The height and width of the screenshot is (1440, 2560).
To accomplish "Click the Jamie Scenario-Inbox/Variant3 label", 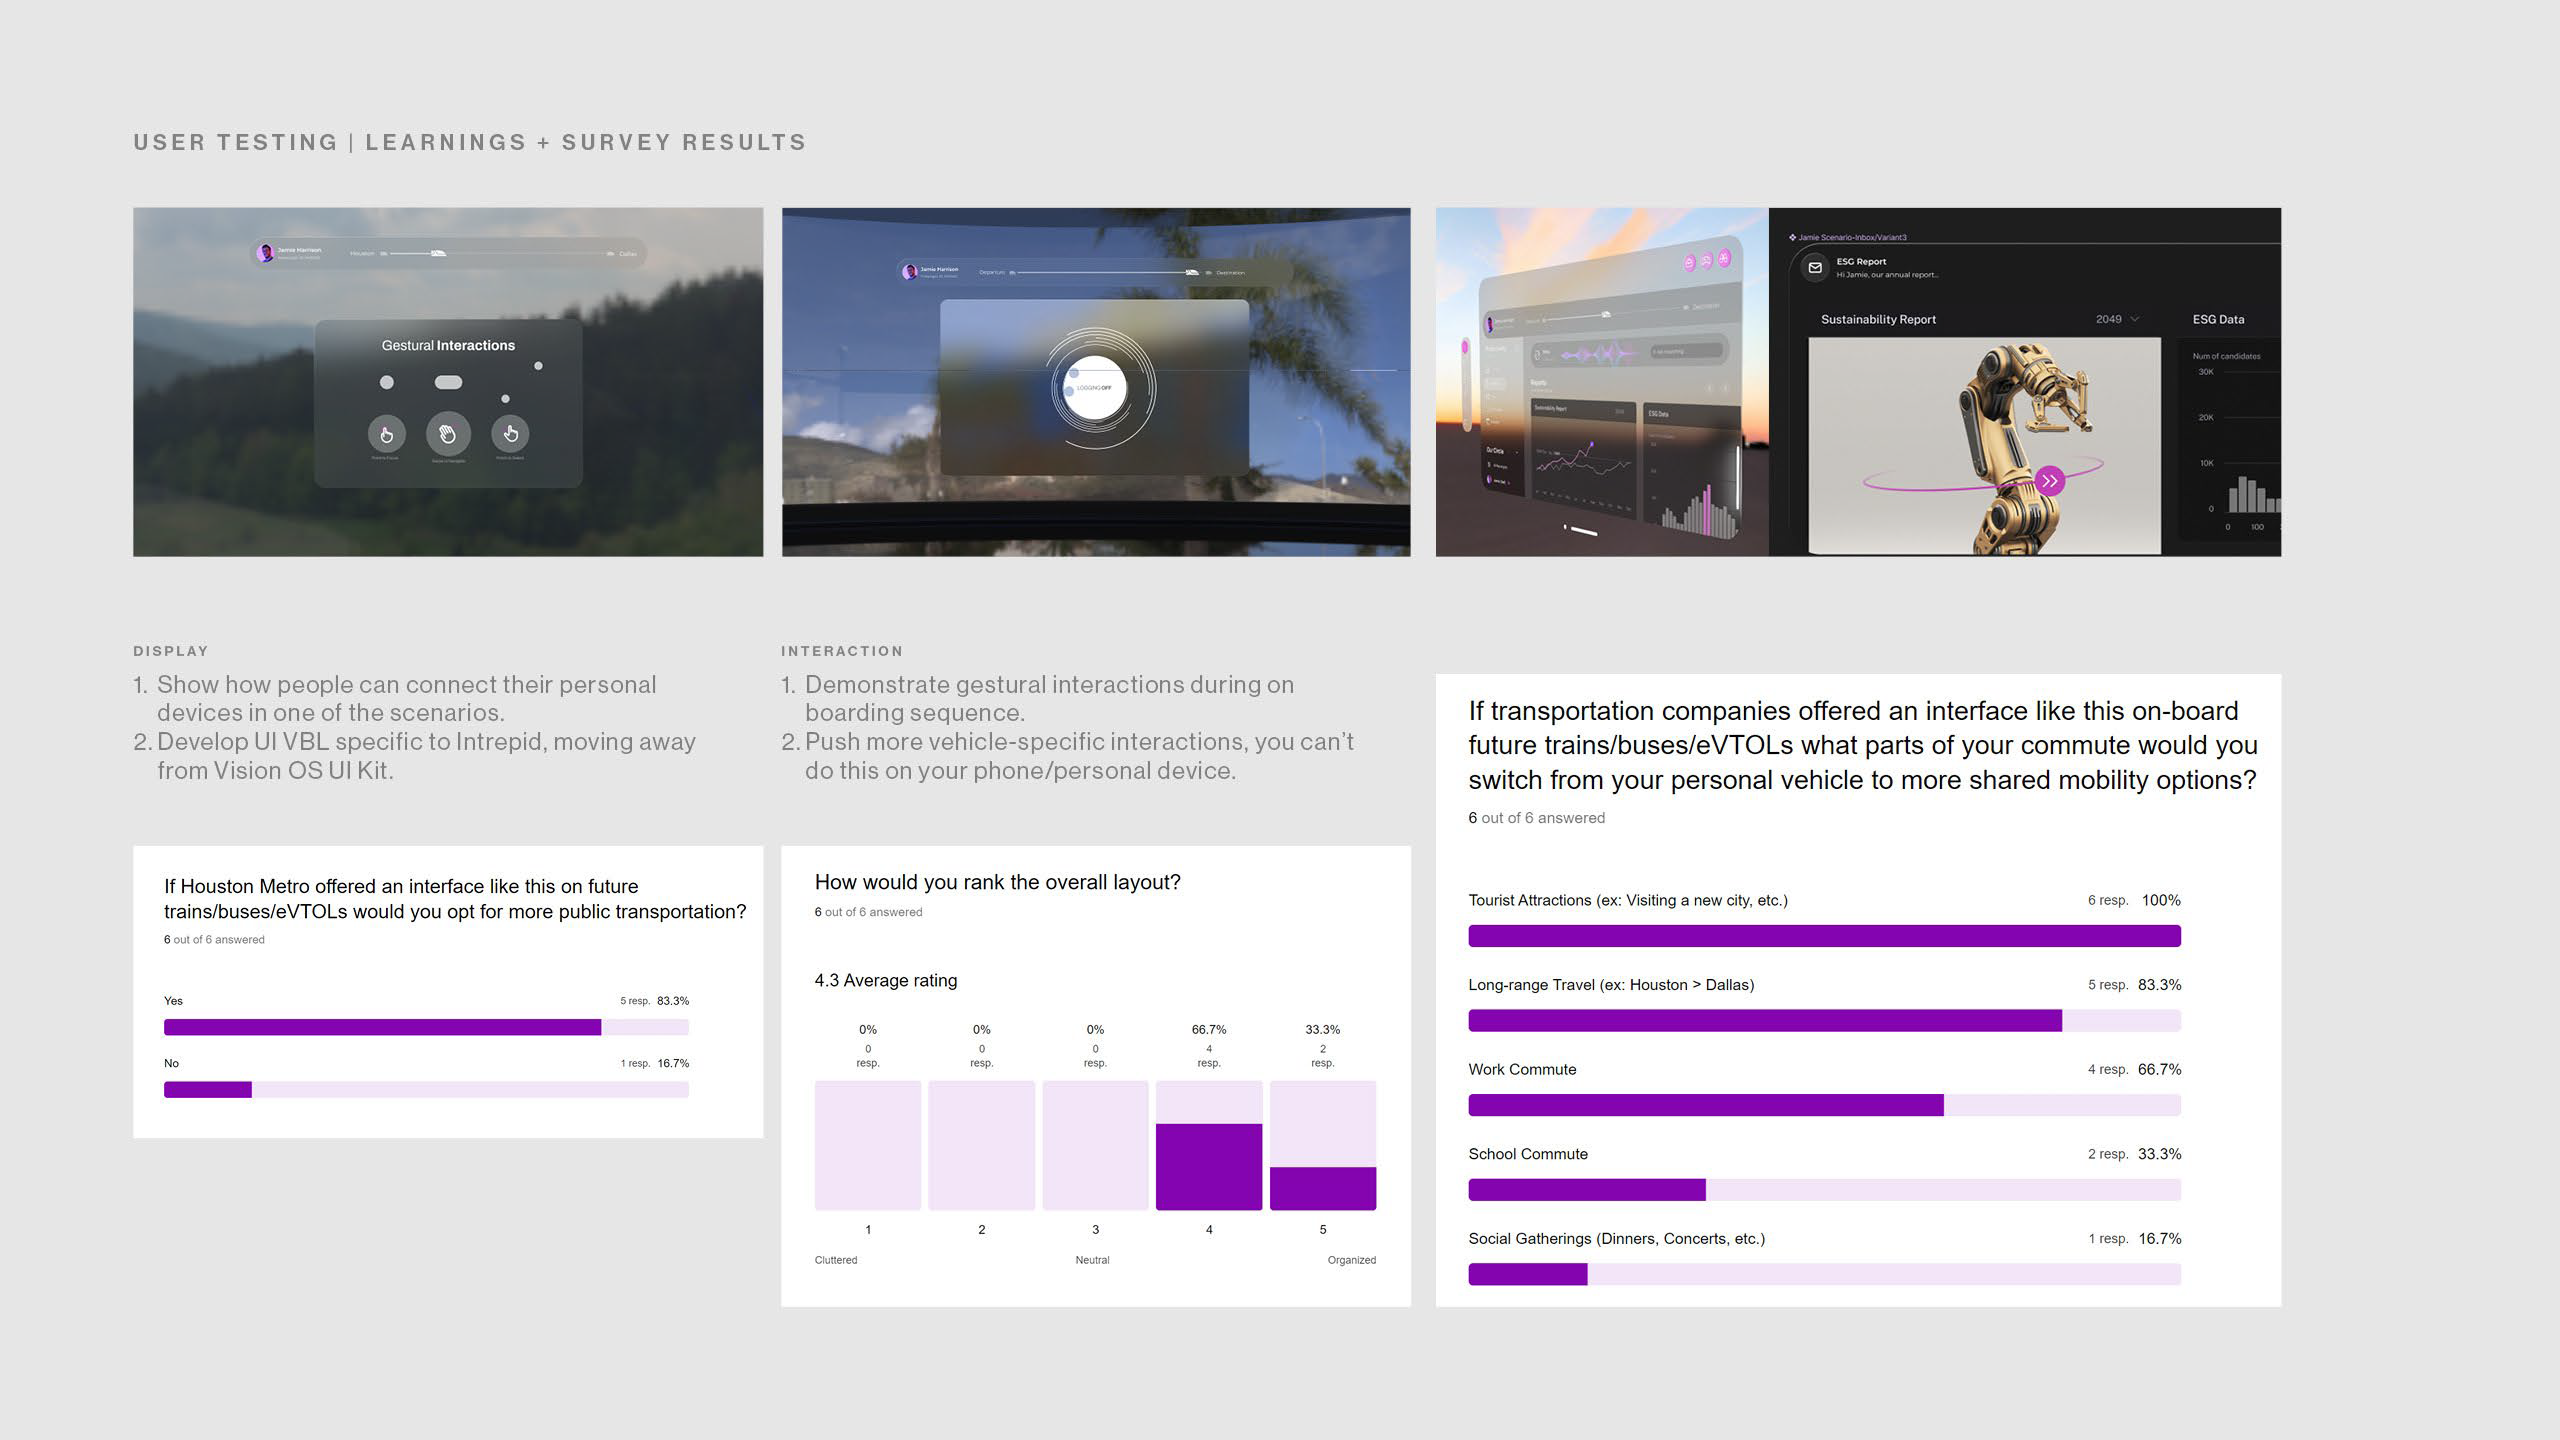I will coord(1852,237).
